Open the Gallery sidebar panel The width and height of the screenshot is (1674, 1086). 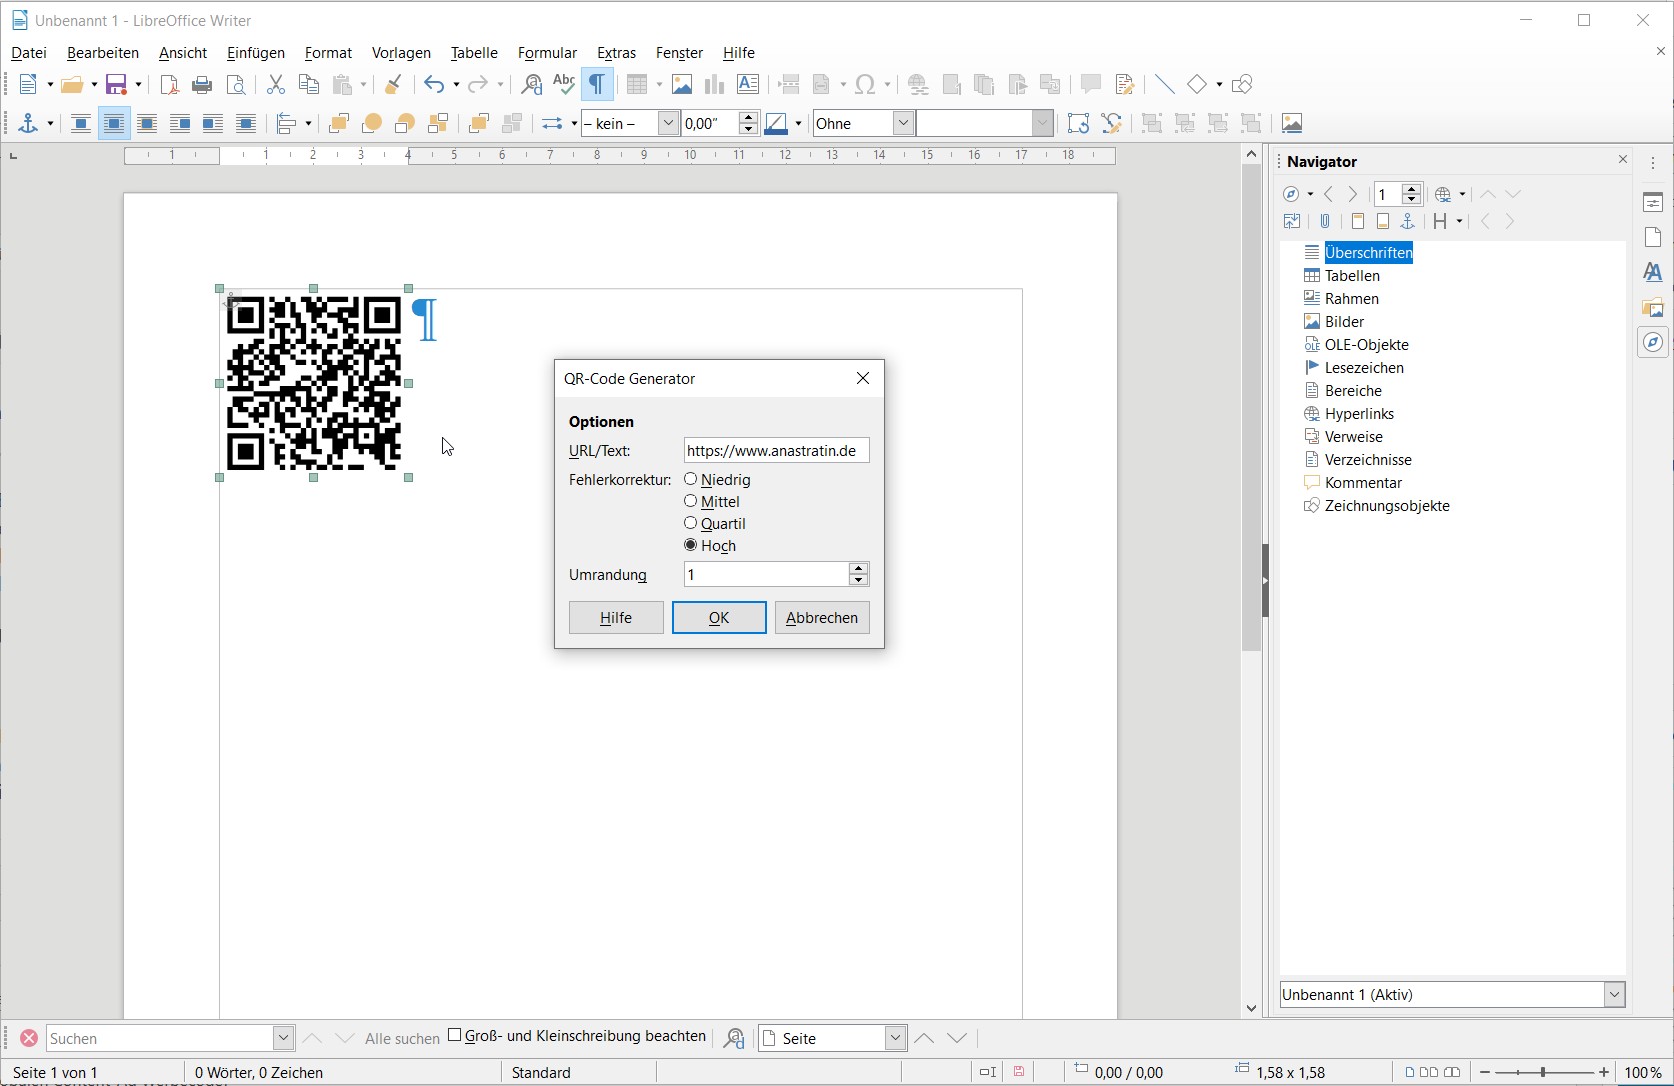1653,308
